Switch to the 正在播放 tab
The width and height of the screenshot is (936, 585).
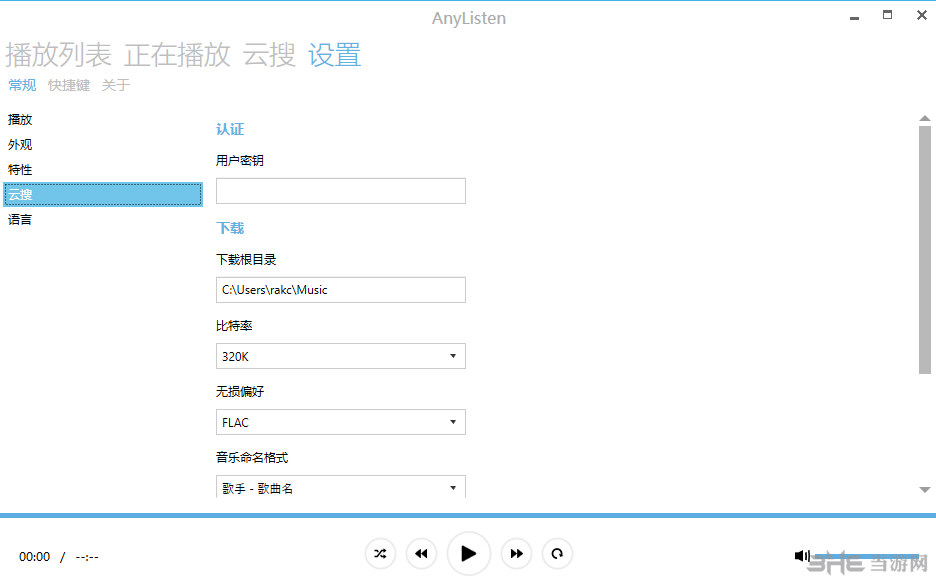coord(177,55)
